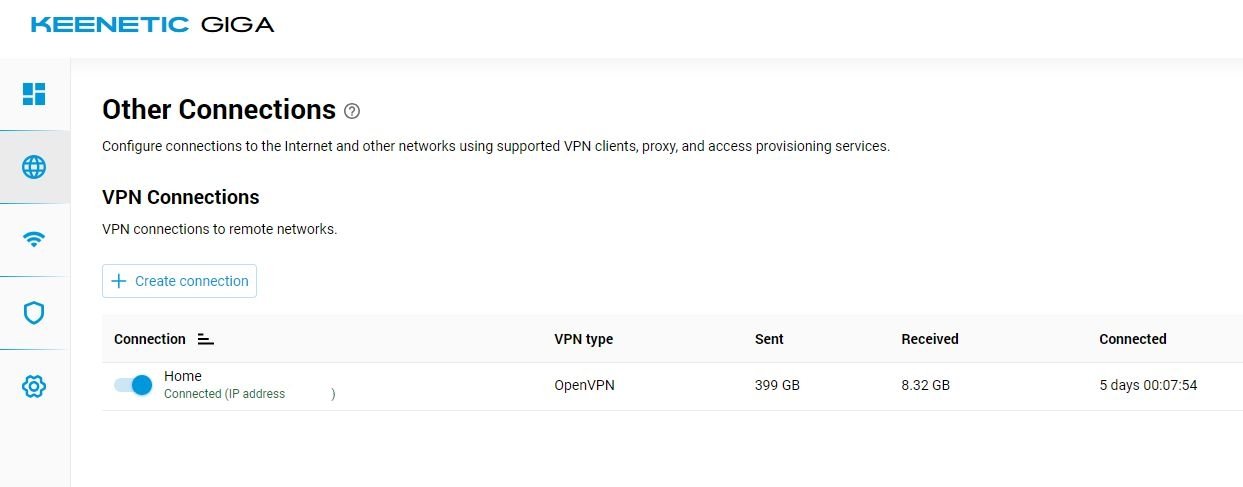This screenshot has height=487, width=1243.
Task: Open the Home connection entry
Action: 183,376
